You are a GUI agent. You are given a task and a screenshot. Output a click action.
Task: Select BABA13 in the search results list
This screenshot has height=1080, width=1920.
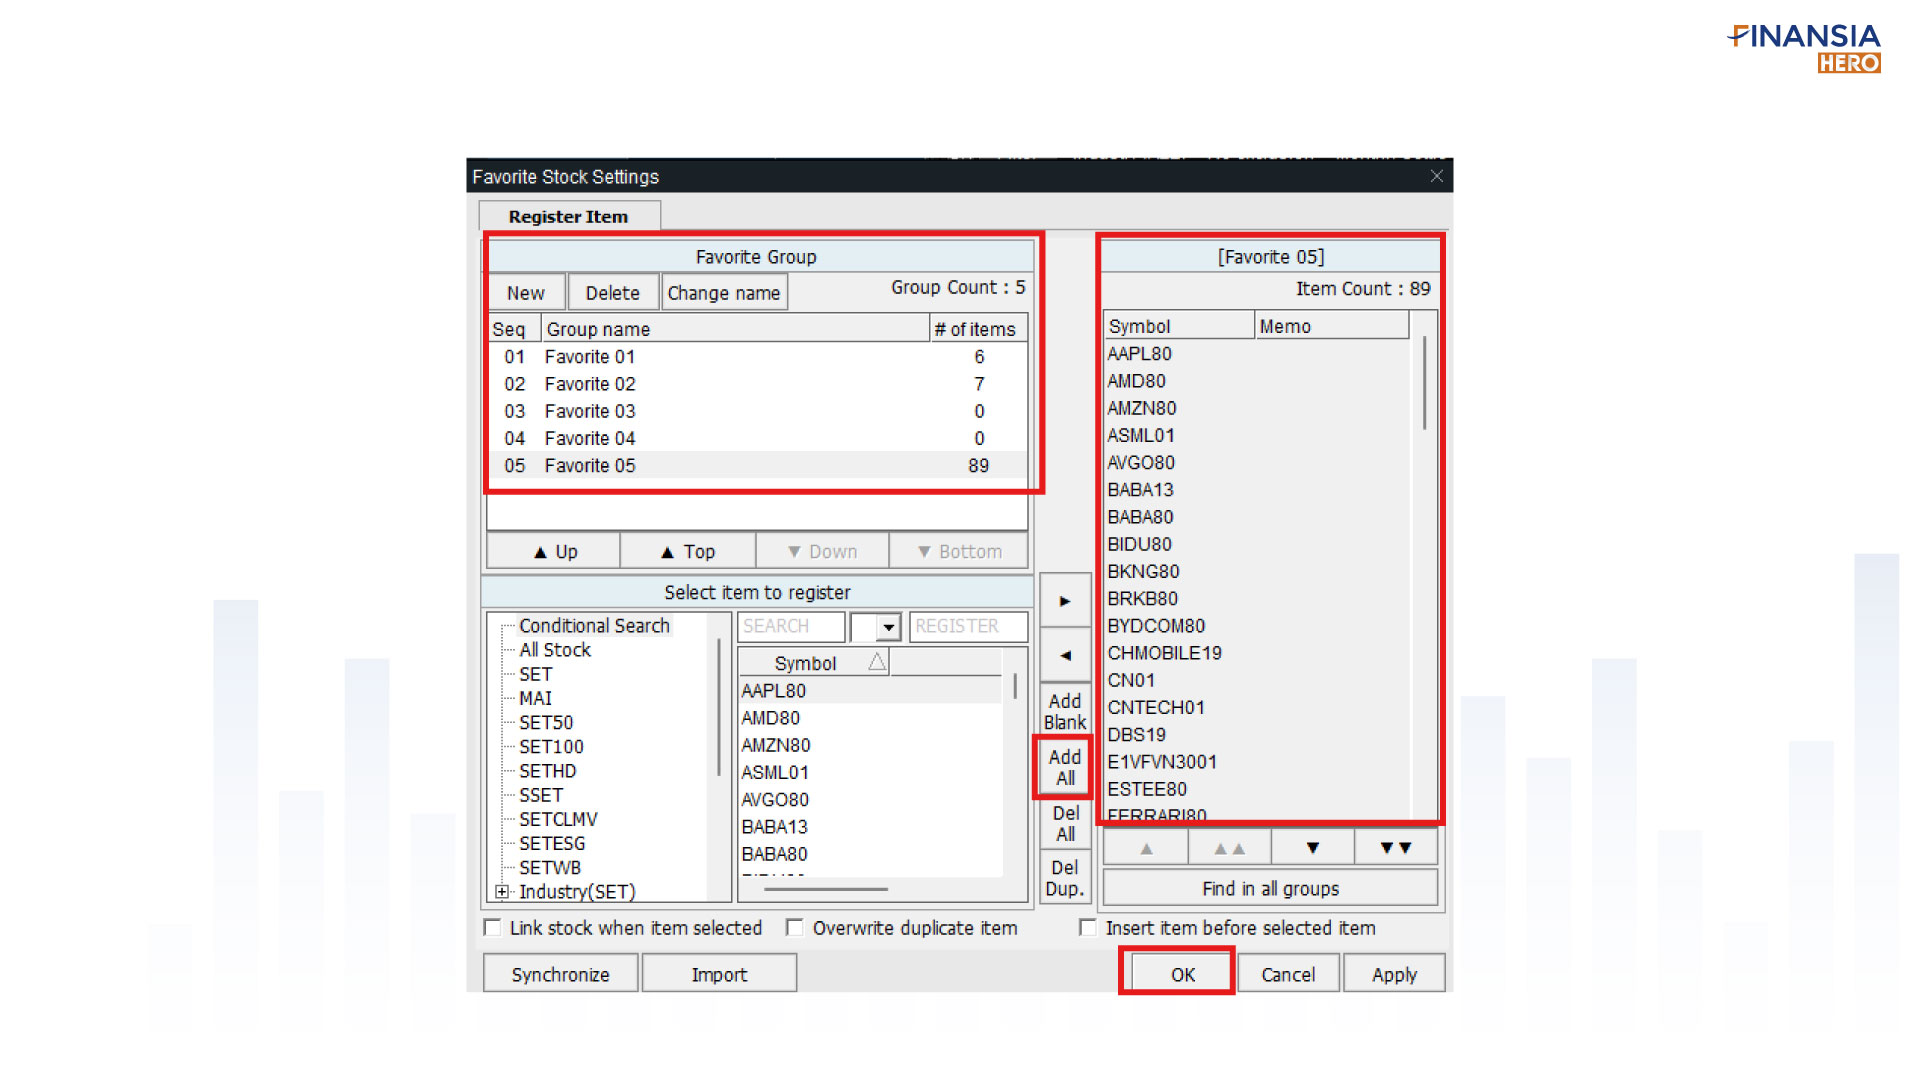point(870,827)
